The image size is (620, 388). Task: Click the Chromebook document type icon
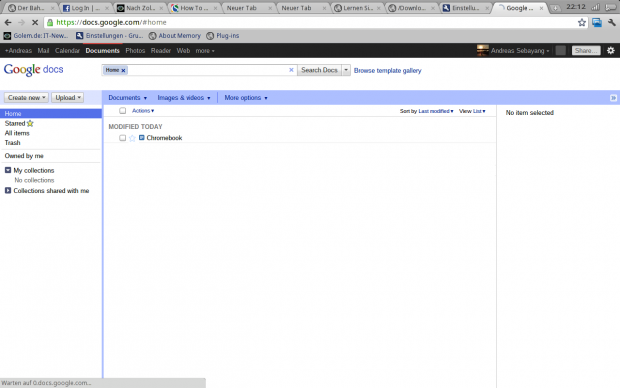click(142, 138)
